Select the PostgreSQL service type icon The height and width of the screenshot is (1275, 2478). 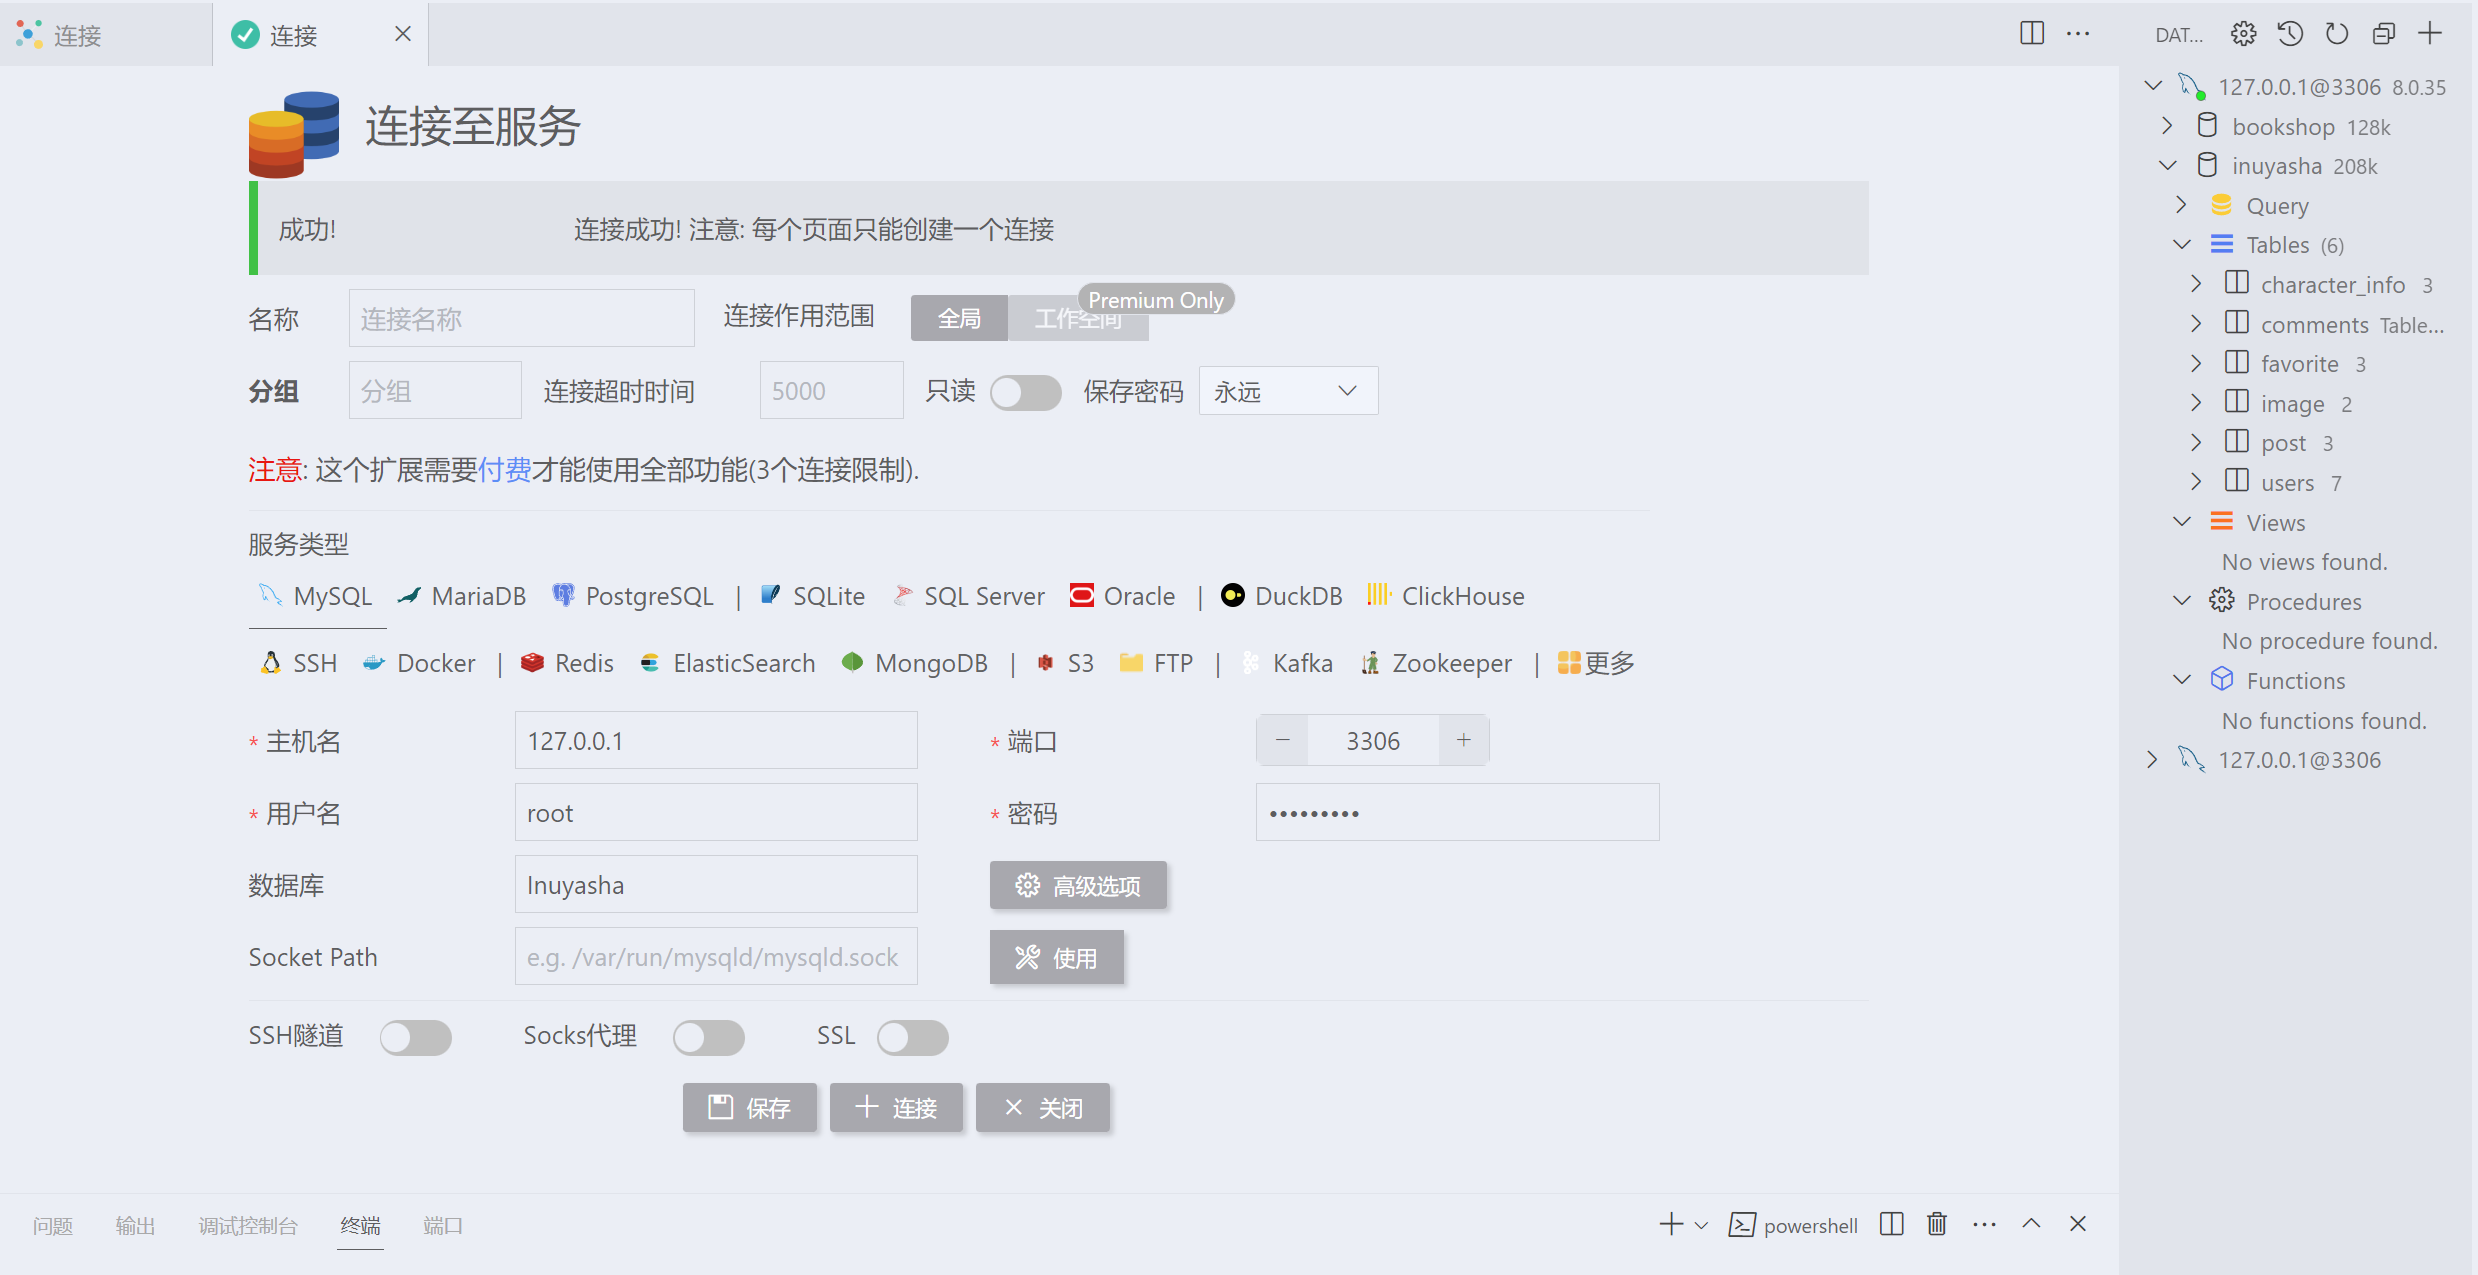[x=563, y=595]
